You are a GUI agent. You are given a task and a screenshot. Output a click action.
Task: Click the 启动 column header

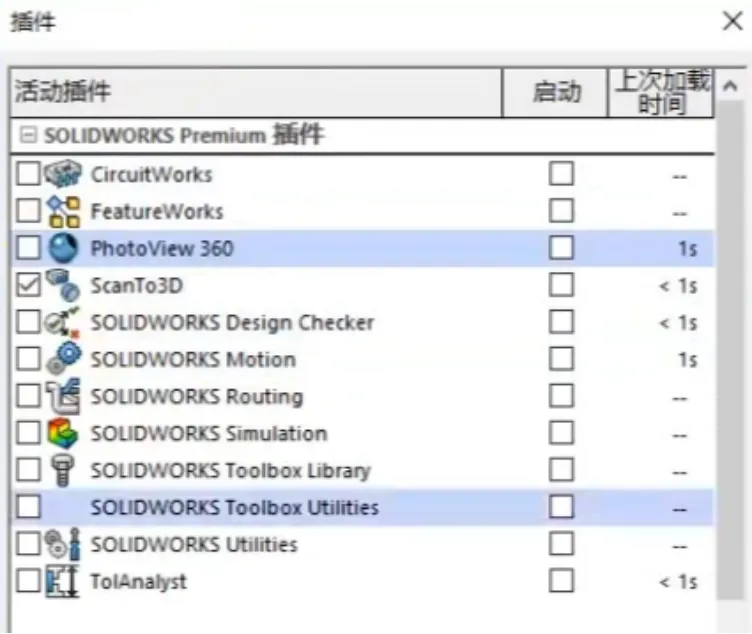[555, 93]
